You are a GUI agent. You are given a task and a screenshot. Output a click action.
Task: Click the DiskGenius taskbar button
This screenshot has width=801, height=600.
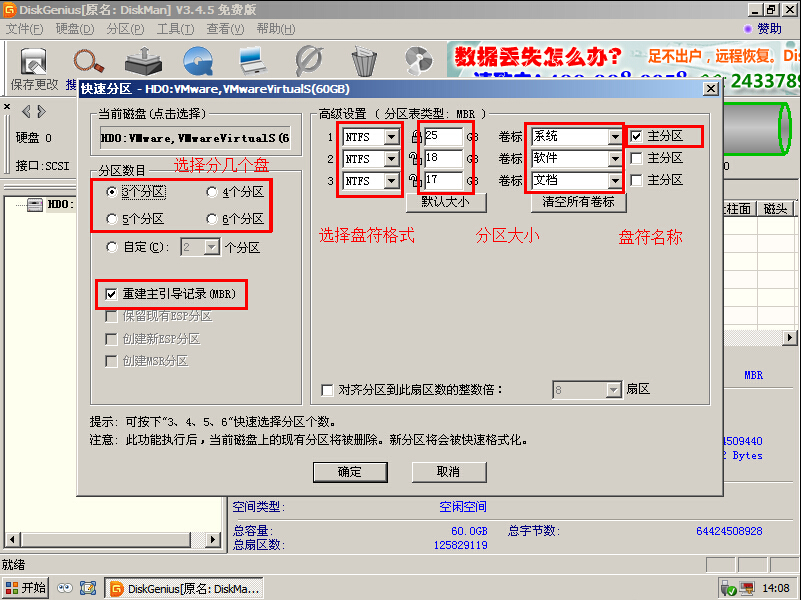tap(184, 588)
